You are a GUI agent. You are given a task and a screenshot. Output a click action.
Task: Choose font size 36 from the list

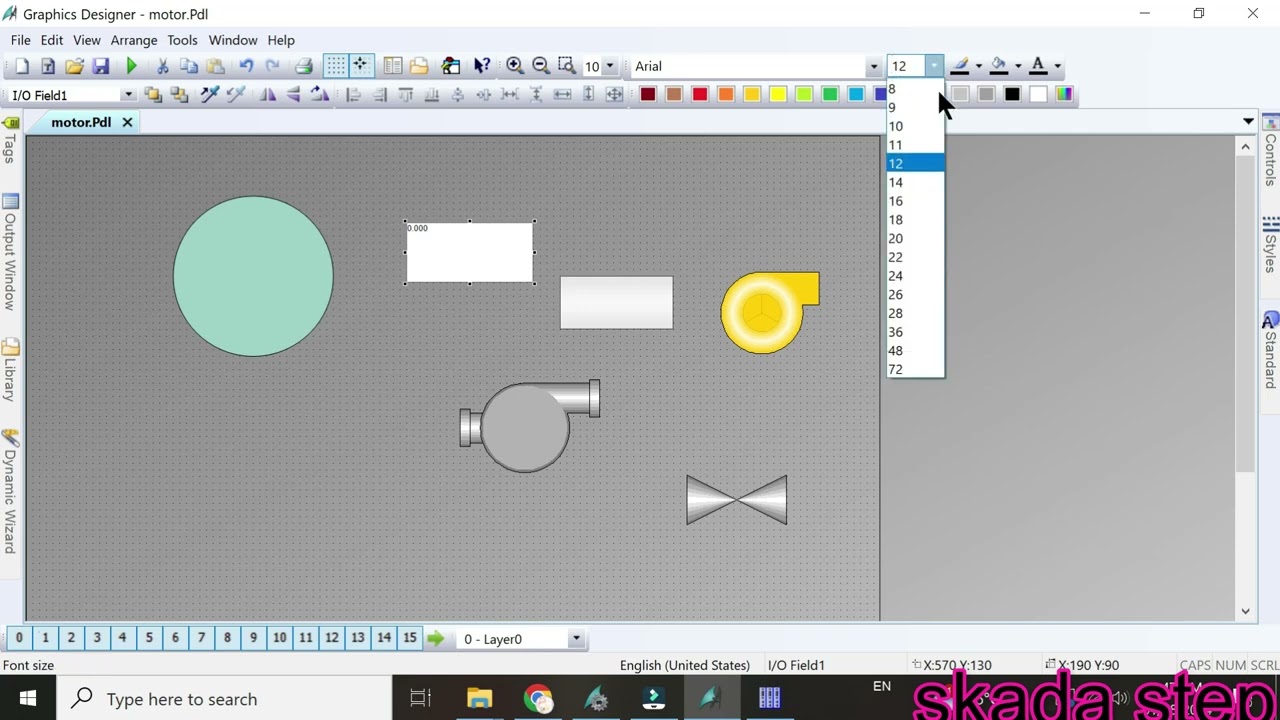tap(915, 332)
